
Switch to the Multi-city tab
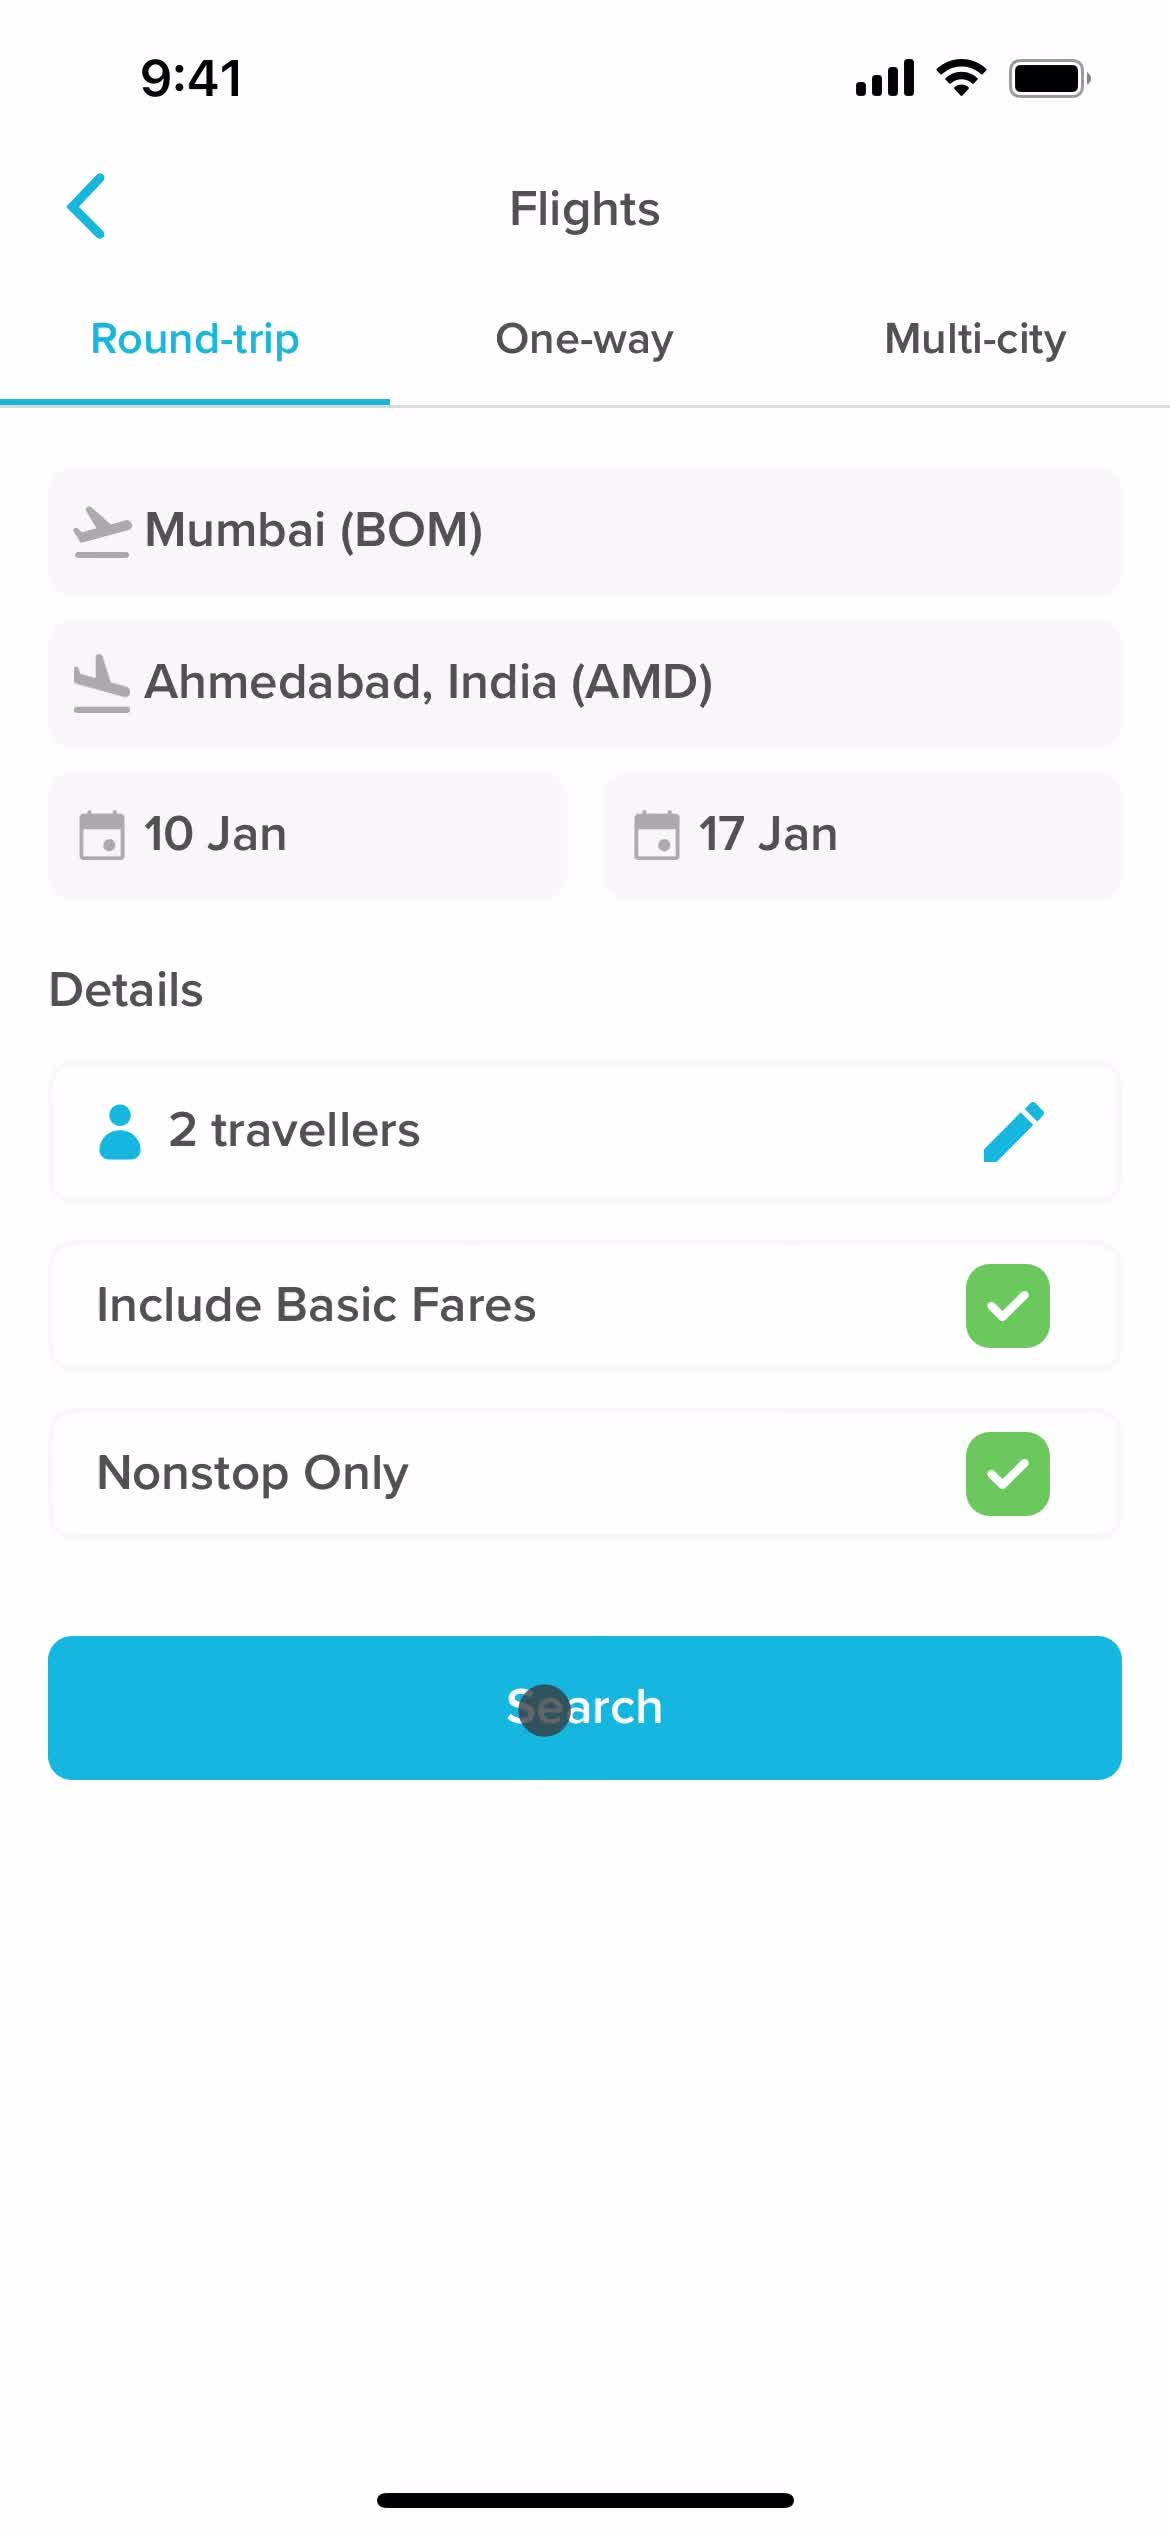(x=975, y=339)
